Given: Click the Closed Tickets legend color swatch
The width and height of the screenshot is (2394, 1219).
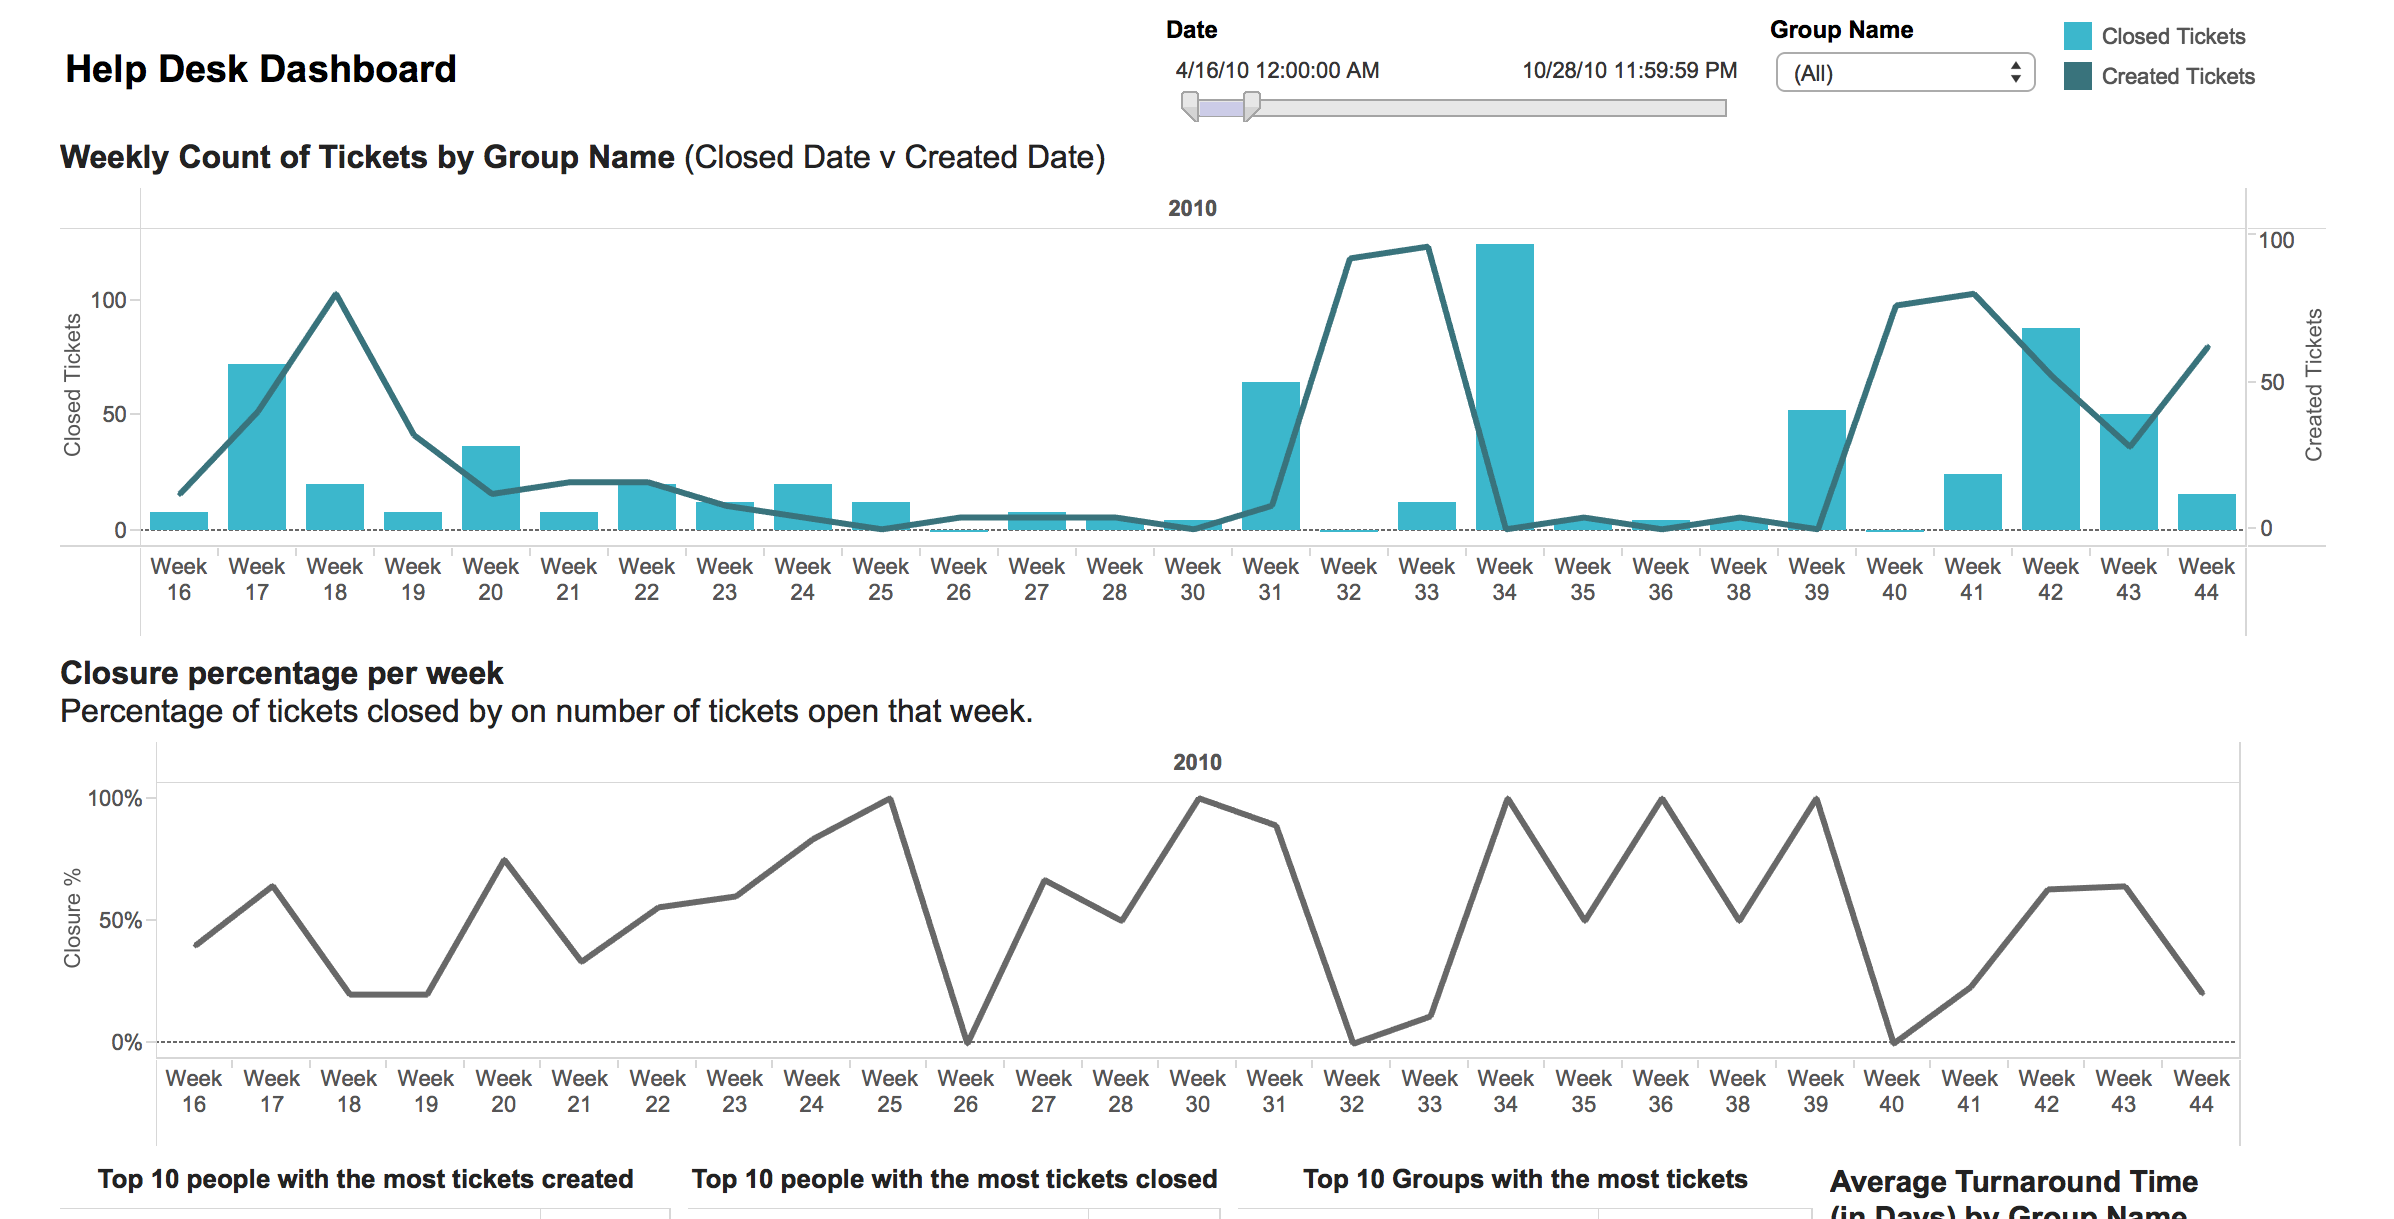Looking at the screenshot, I should coord(2078,37).
